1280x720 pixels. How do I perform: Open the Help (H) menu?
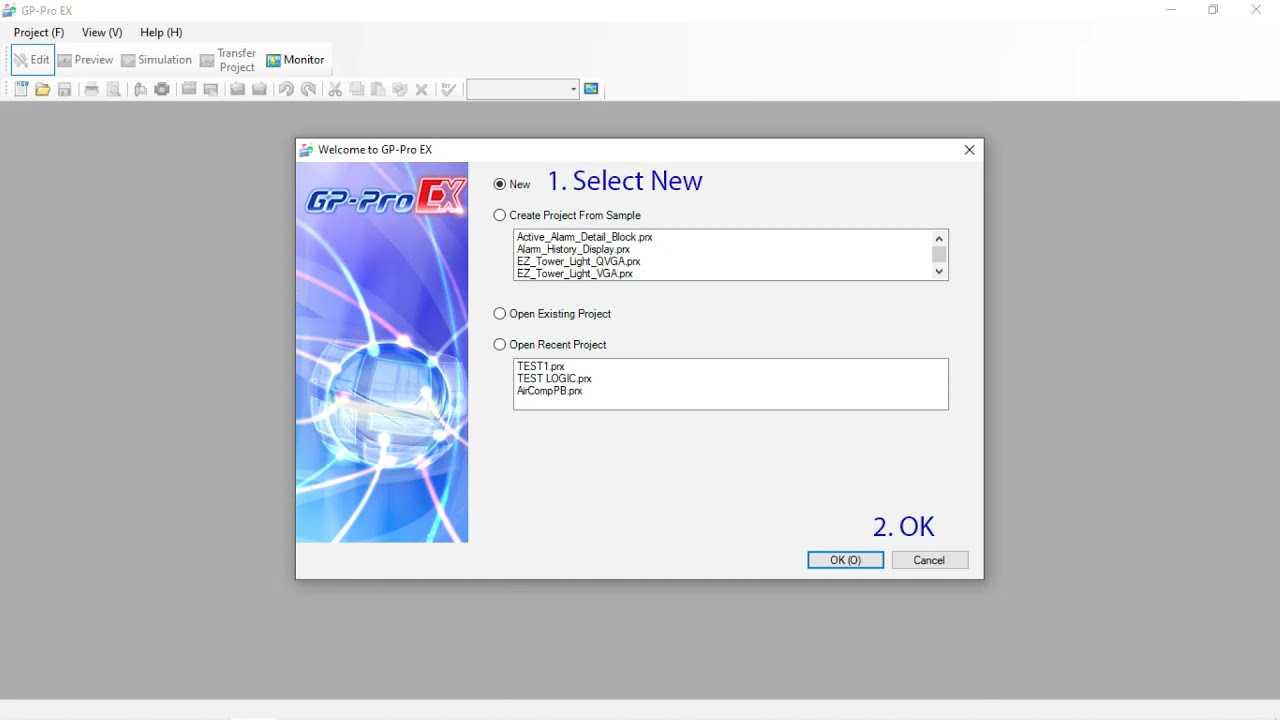[x=161, y=32]
